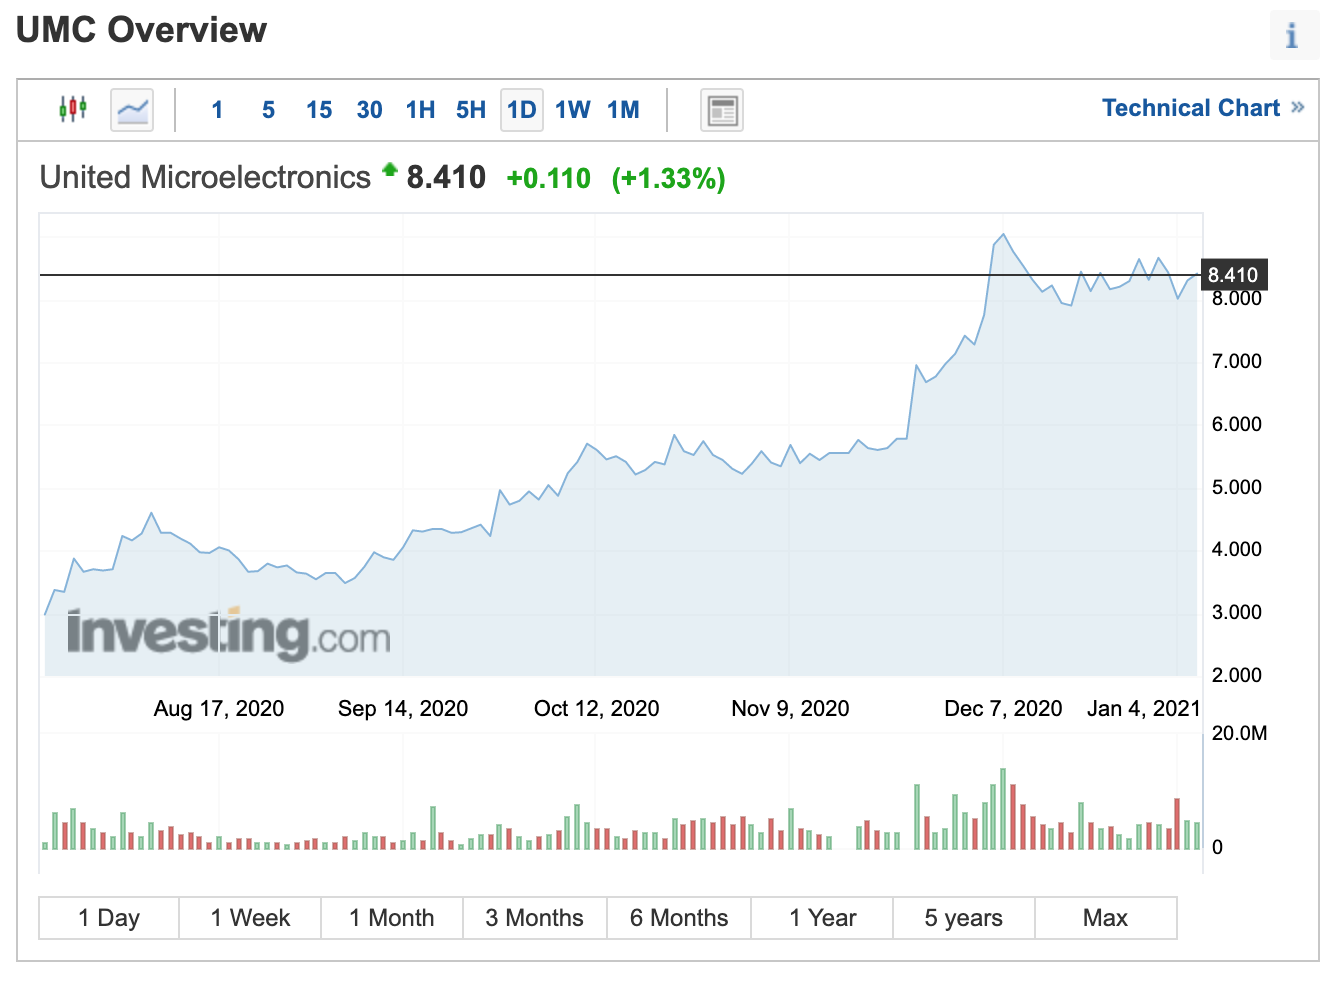Click the 8.410 last price in header

446,177
